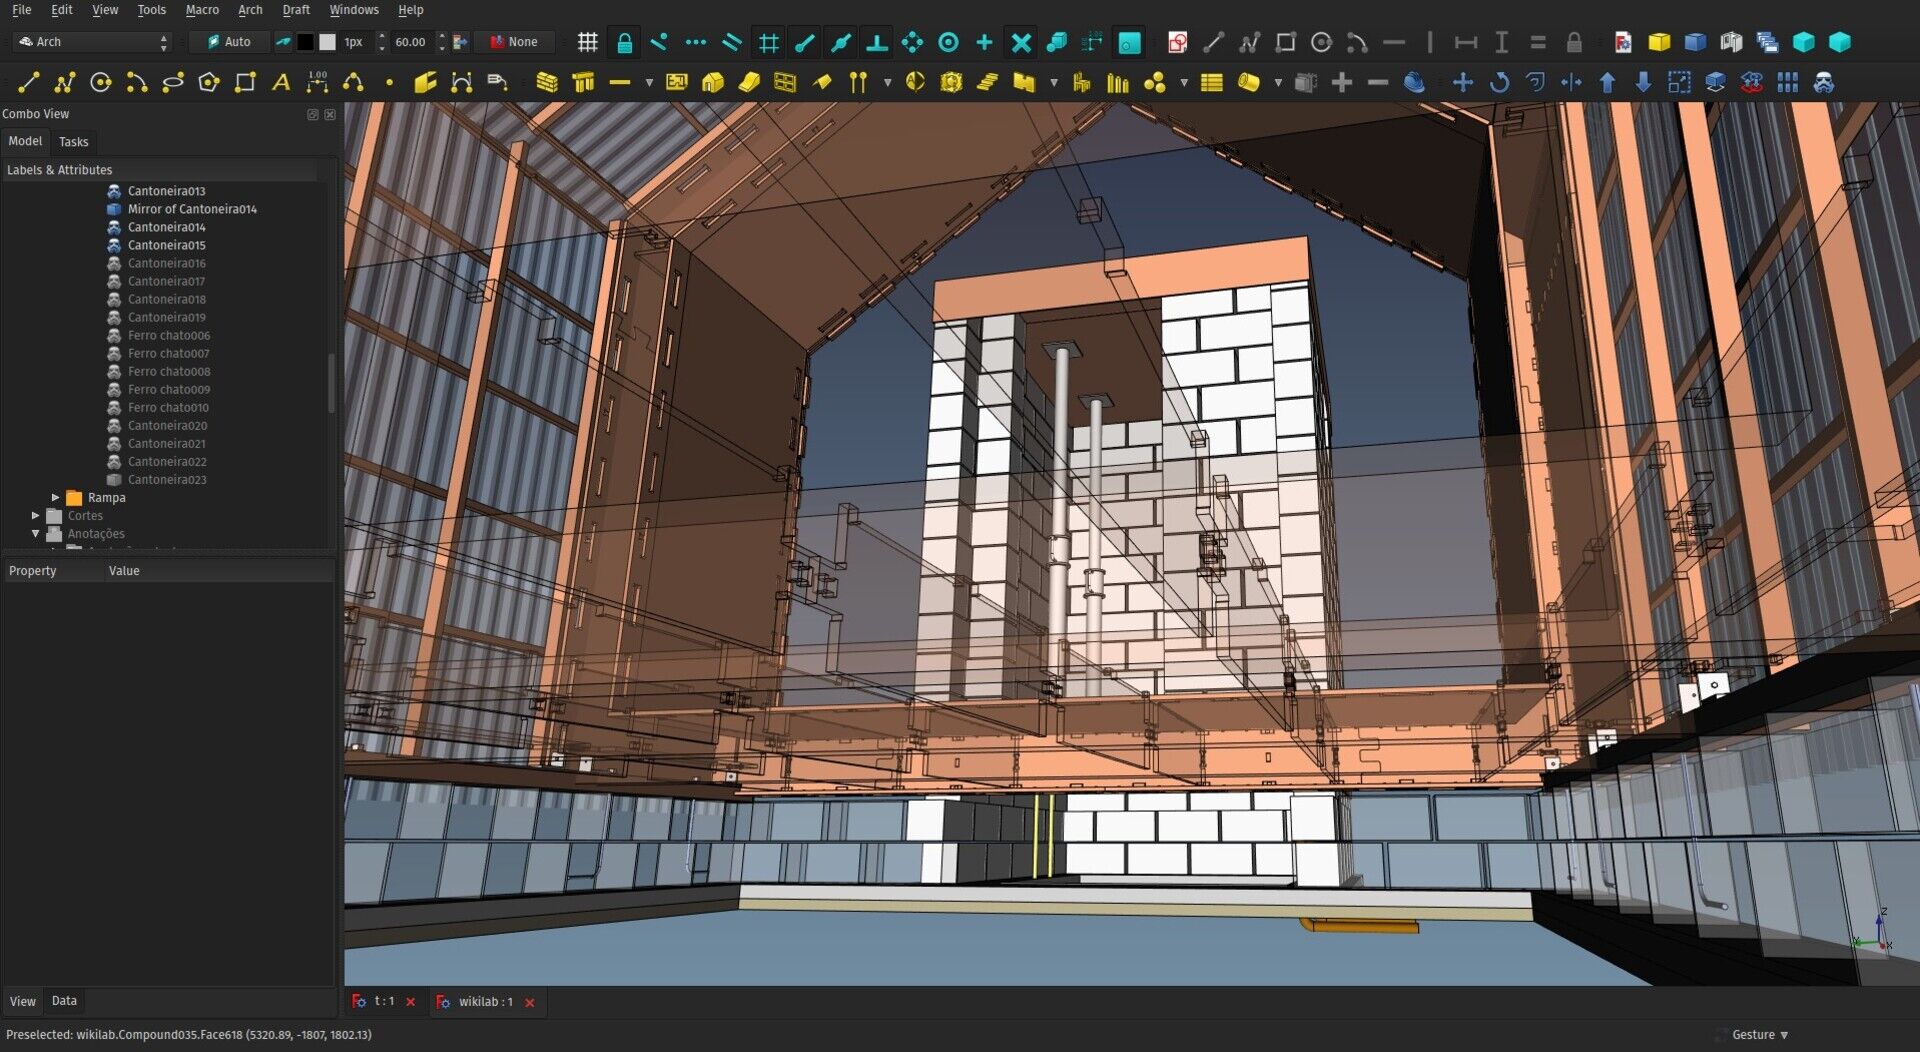The height and width of the screenshot is (1052, 1920).
Task: Switch to the Data properties tab
Action: click(64, 1001)
